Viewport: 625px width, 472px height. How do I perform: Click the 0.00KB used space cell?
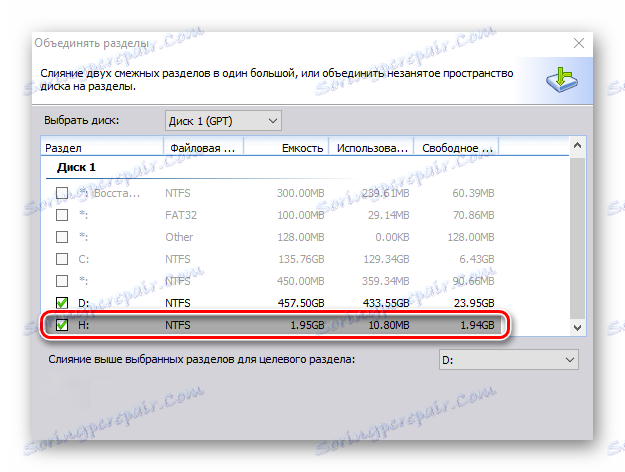click(x=392, y=237)
